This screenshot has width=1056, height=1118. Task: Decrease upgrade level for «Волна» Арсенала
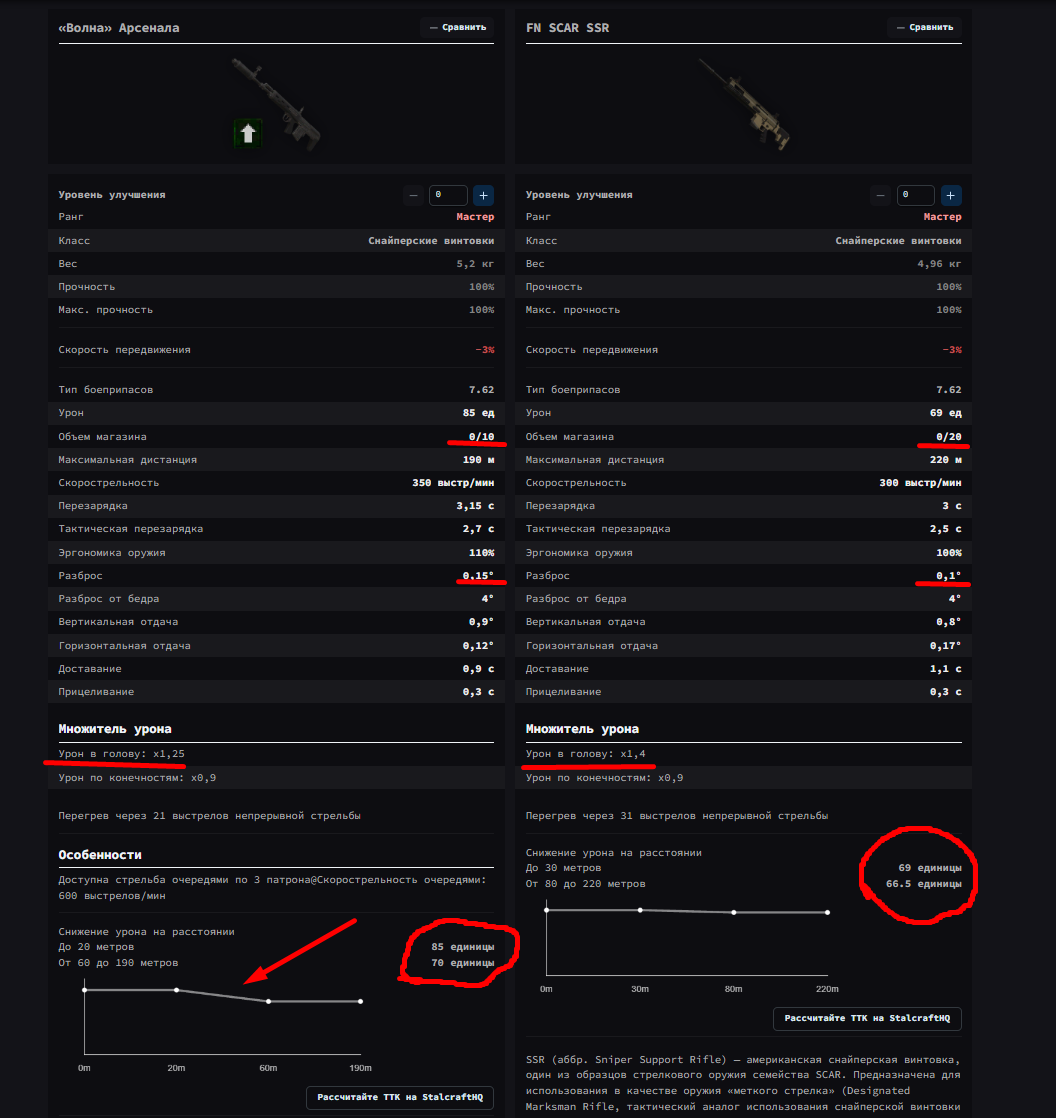(413, 195)
